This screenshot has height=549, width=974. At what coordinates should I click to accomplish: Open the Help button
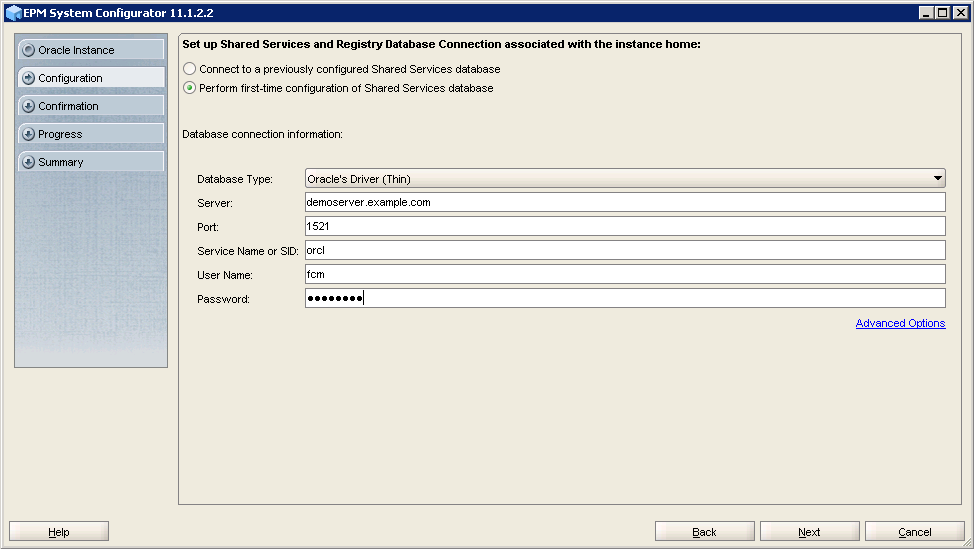[59, 532]
